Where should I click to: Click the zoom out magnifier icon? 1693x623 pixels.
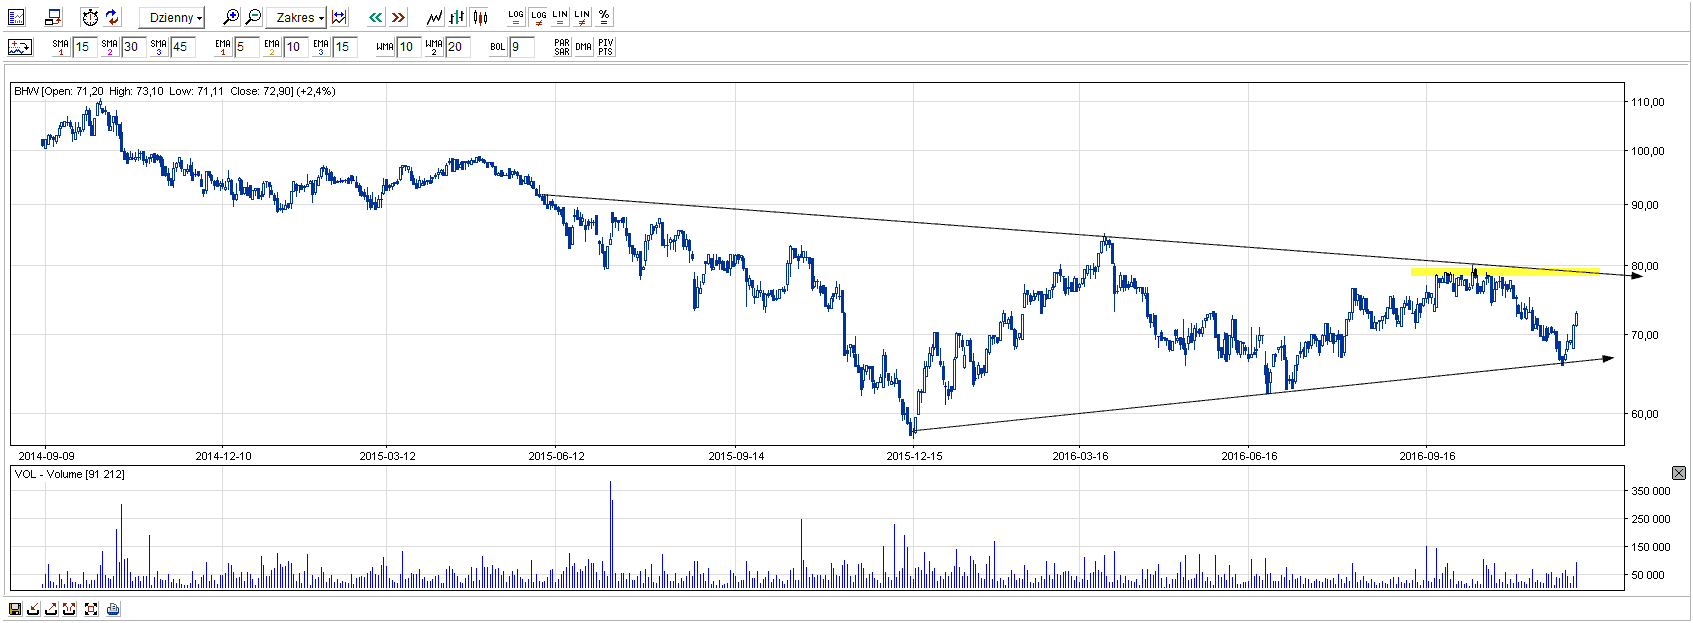[253, 17]
